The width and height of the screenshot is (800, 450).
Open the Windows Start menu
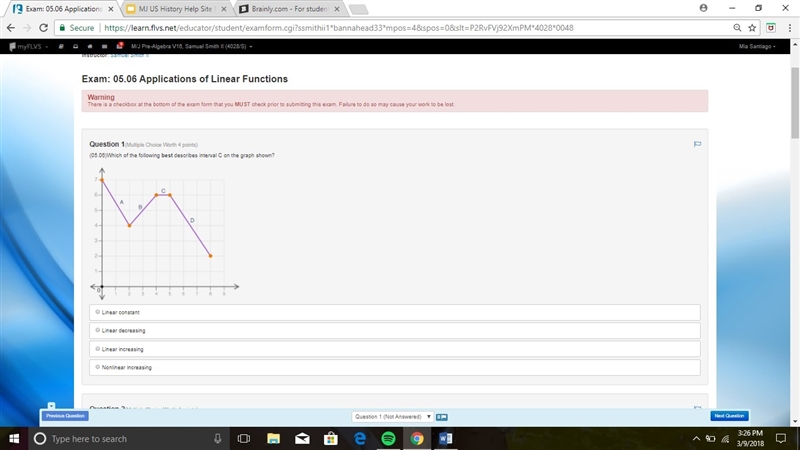click(x=14, y=439)
